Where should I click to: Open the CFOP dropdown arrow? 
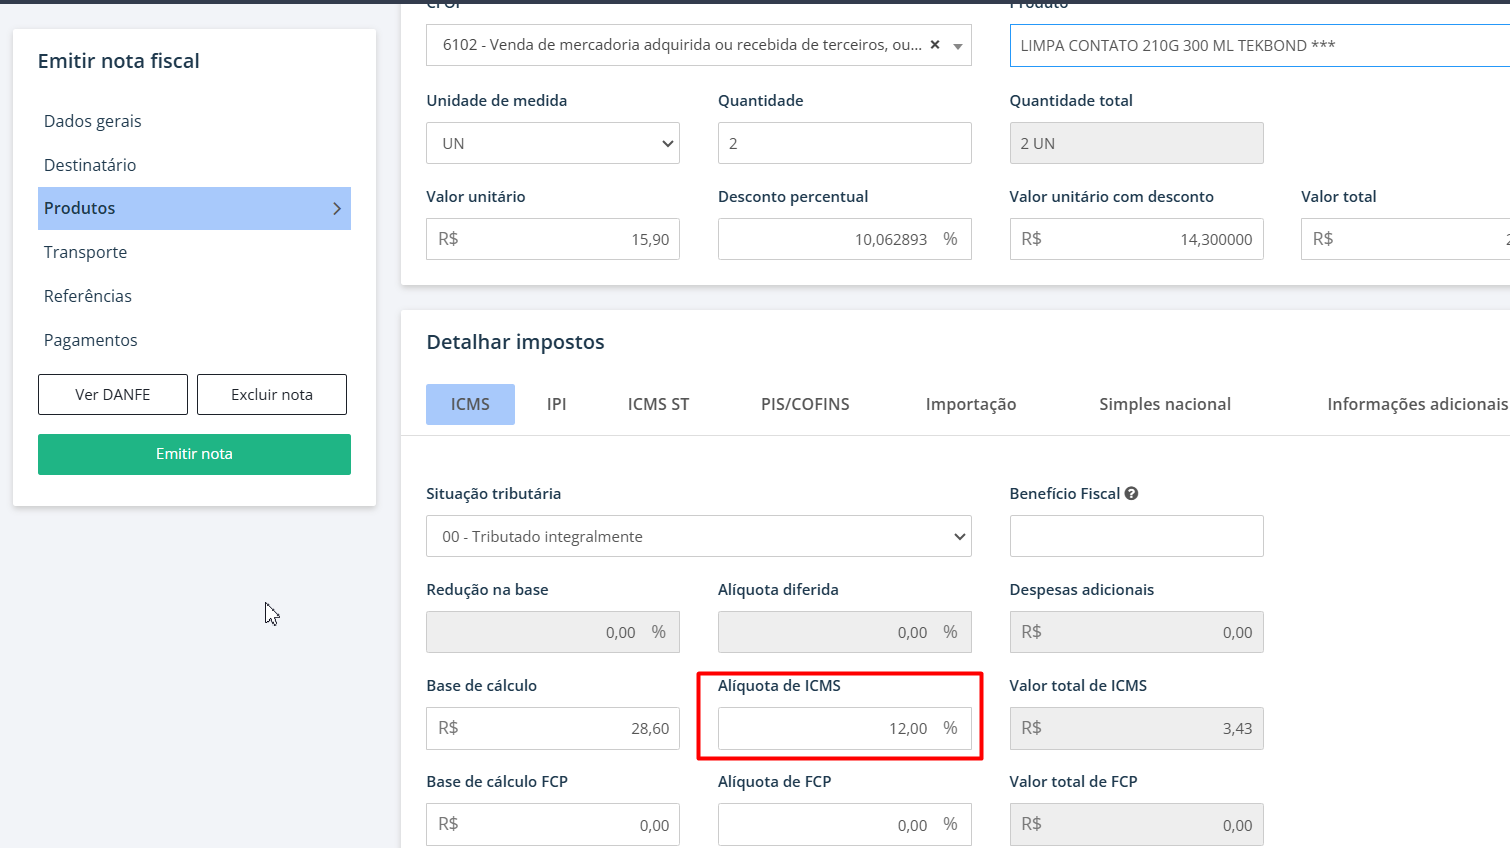958,46
